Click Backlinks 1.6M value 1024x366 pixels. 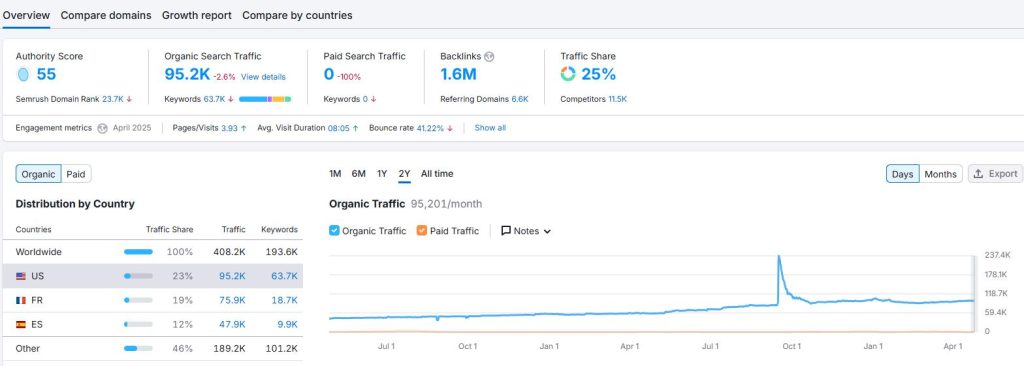(458, 75)
